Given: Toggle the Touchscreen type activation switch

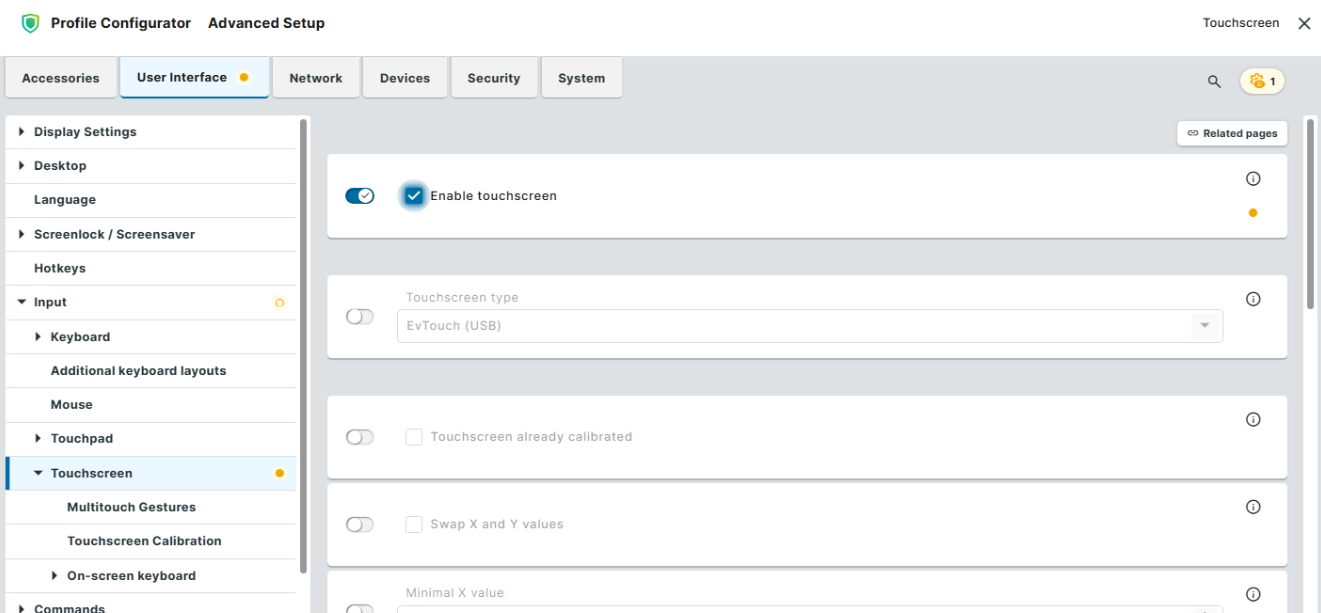Looking at the screenshot, I should click(x=360, y=316).
